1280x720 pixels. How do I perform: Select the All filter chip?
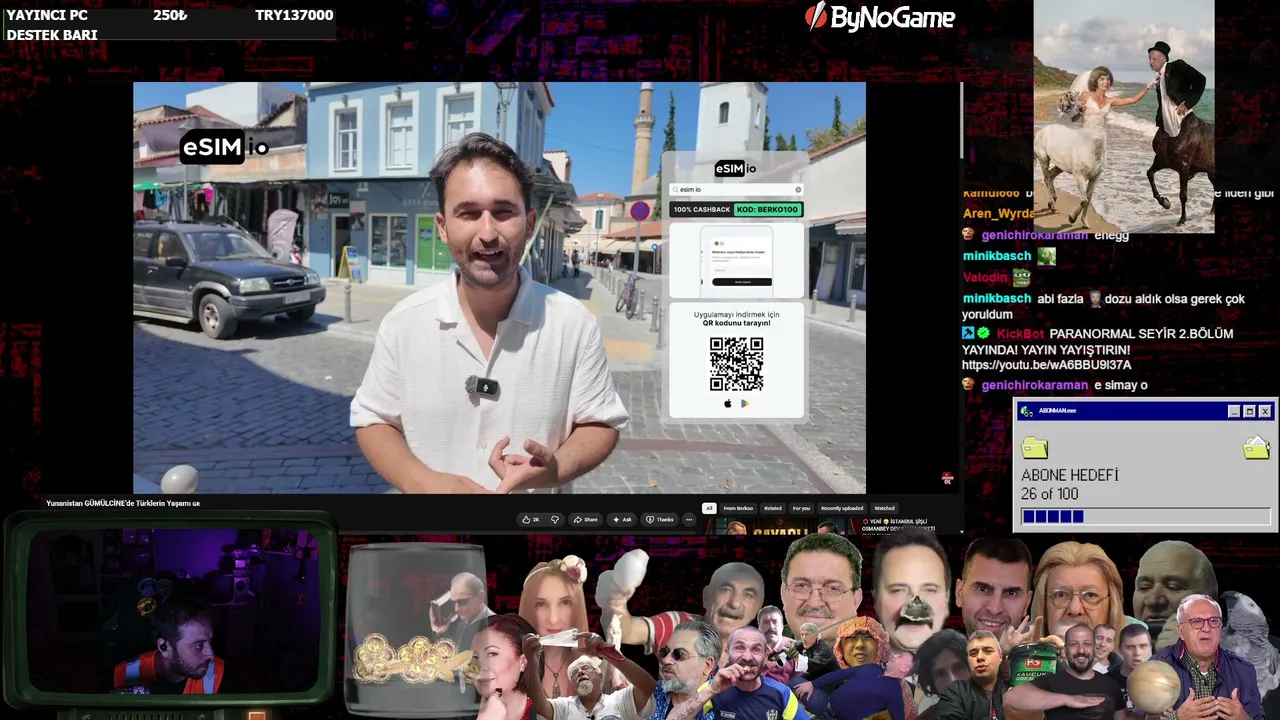(x=709, y=508)
